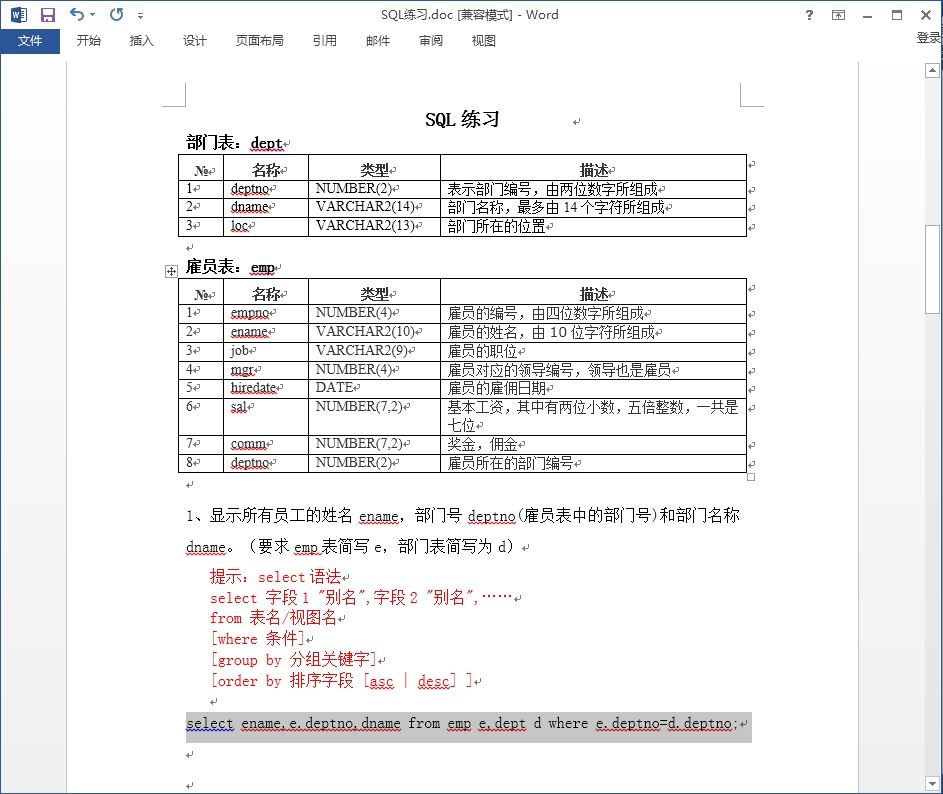The height and width of the screenshot is (794, 943).
Task: Switch to the 插入 ribbon tab
Action: tap(141, 41)
